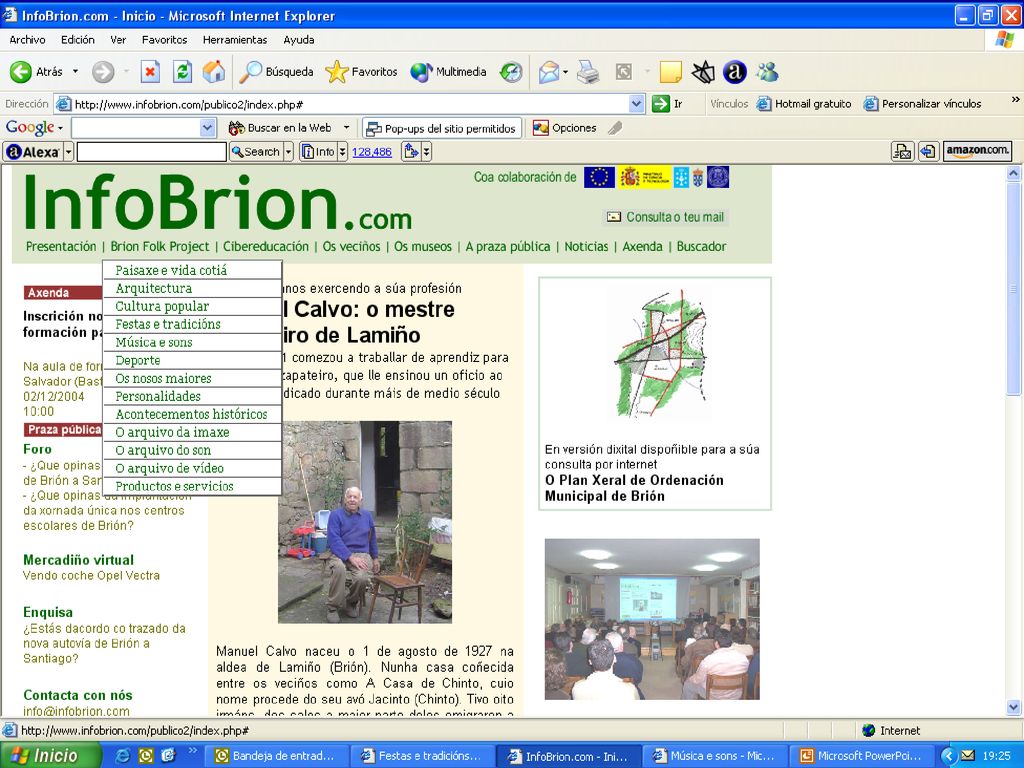Open the Favoritos menu in menu bar
This screenshot has width=1024, height=768.
[165, 40]
